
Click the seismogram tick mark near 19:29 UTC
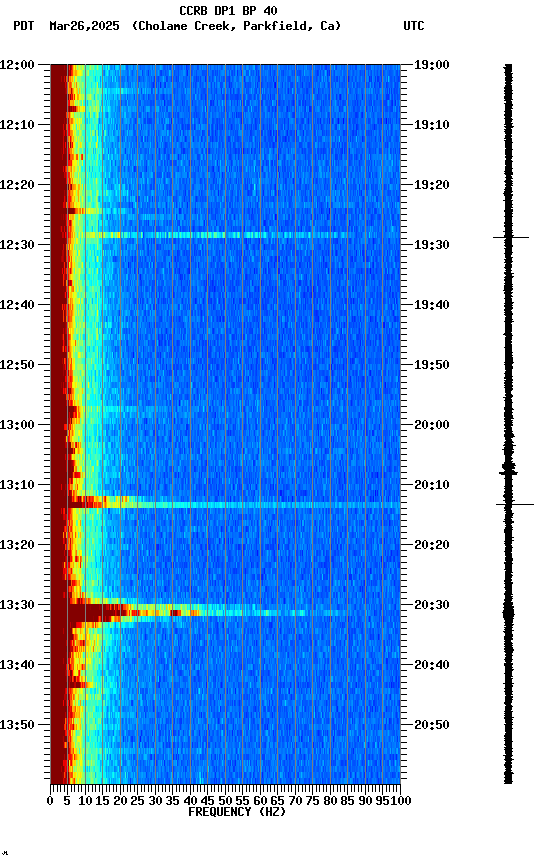coord(511,237)
